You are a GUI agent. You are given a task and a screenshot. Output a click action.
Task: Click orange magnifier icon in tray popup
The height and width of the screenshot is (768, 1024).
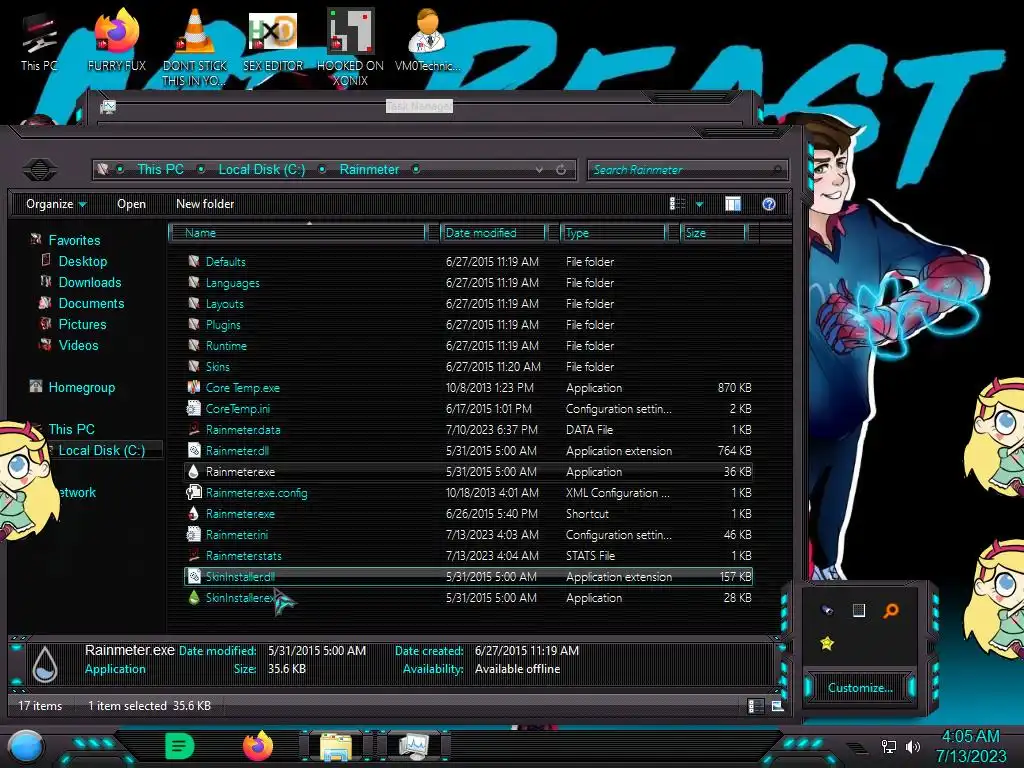point(891,611)
